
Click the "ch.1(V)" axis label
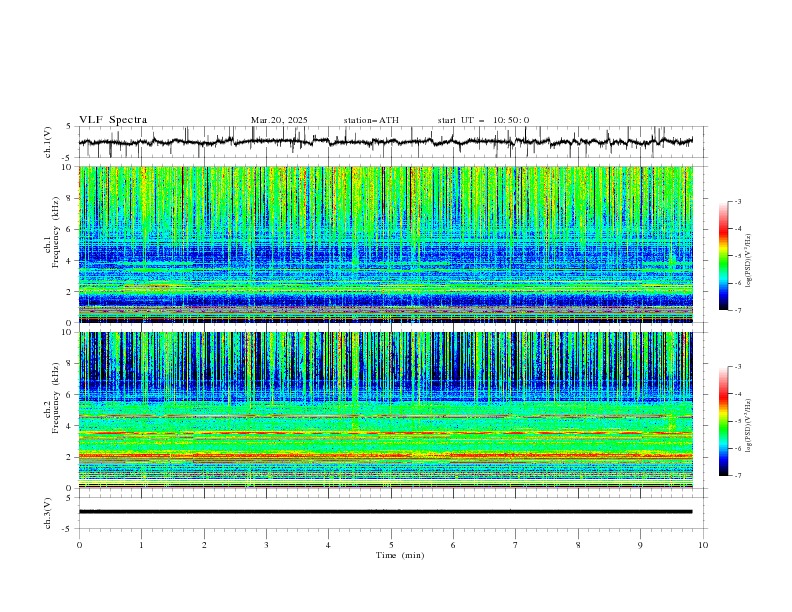point(48,142)
